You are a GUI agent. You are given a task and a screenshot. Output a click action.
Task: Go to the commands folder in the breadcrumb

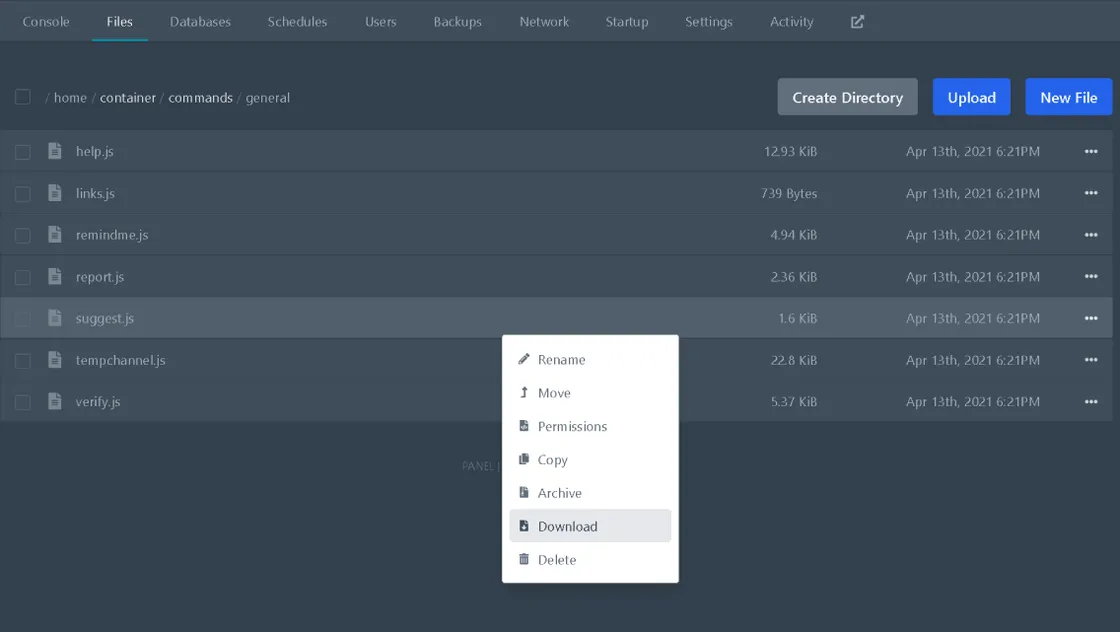[201, 98]
